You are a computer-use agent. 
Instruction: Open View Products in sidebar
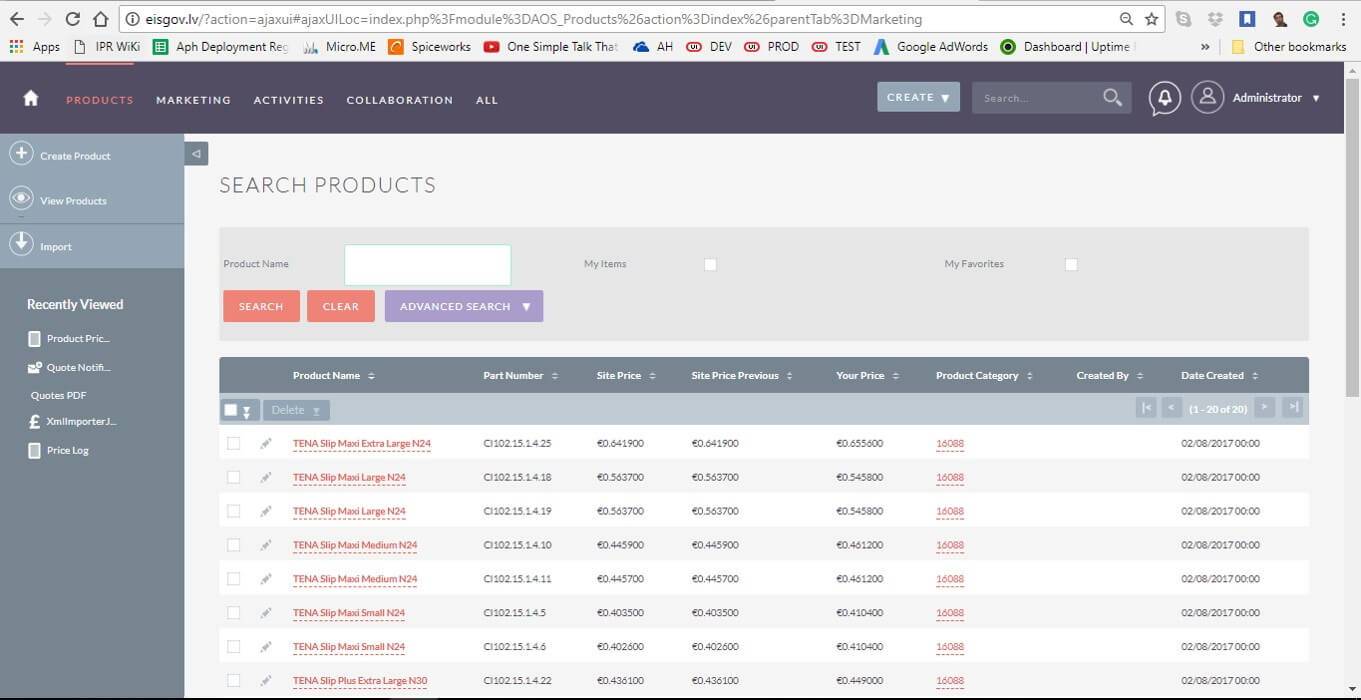click(73, 201)
